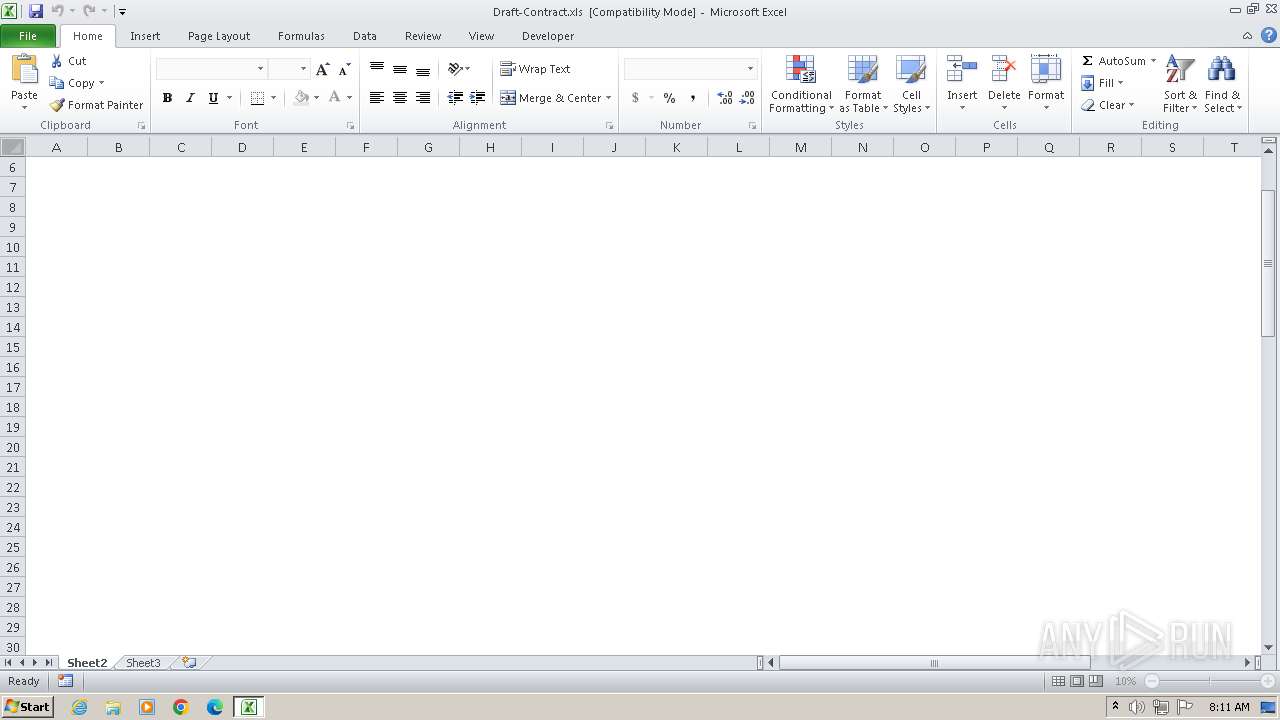Switch to the Sheet3 tab
Screen dimensions: 1280x720
coord(143,663)
